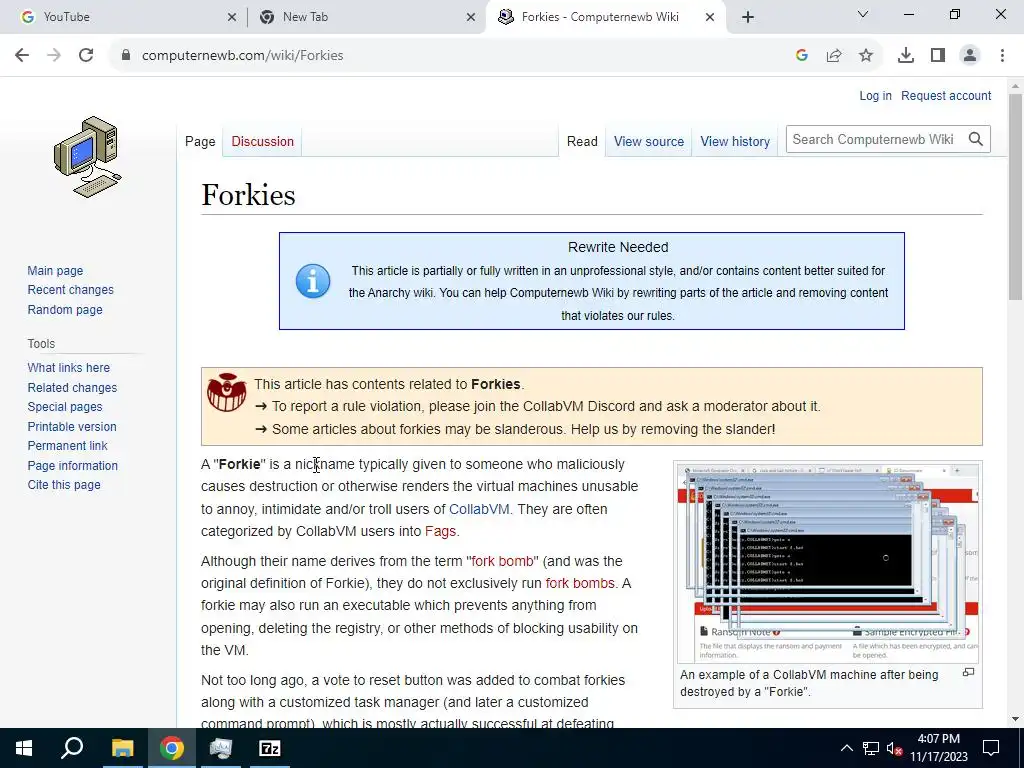
Task: Open What links here
Action: click(x=69, y=368)
